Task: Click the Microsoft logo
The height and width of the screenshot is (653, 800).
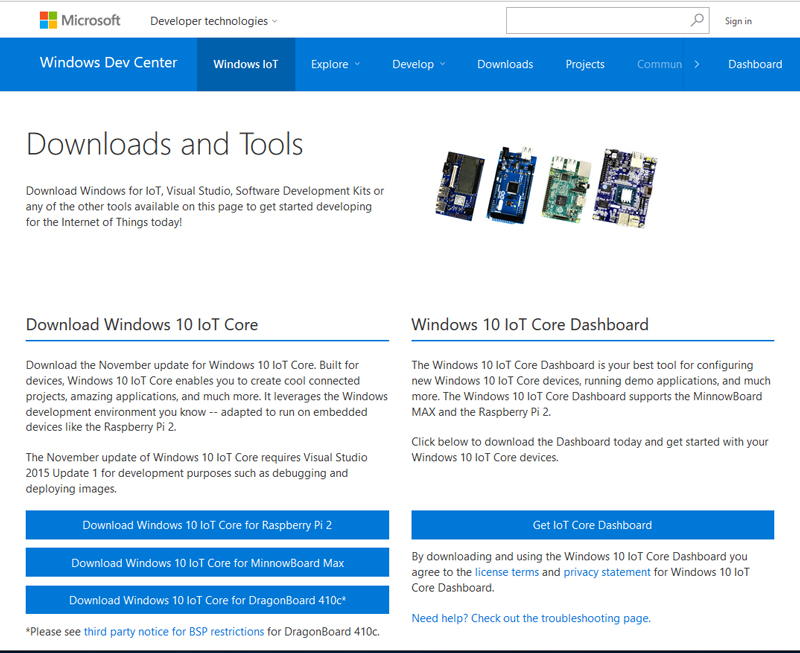Action: pyautogui.click(x=80, y=20)
